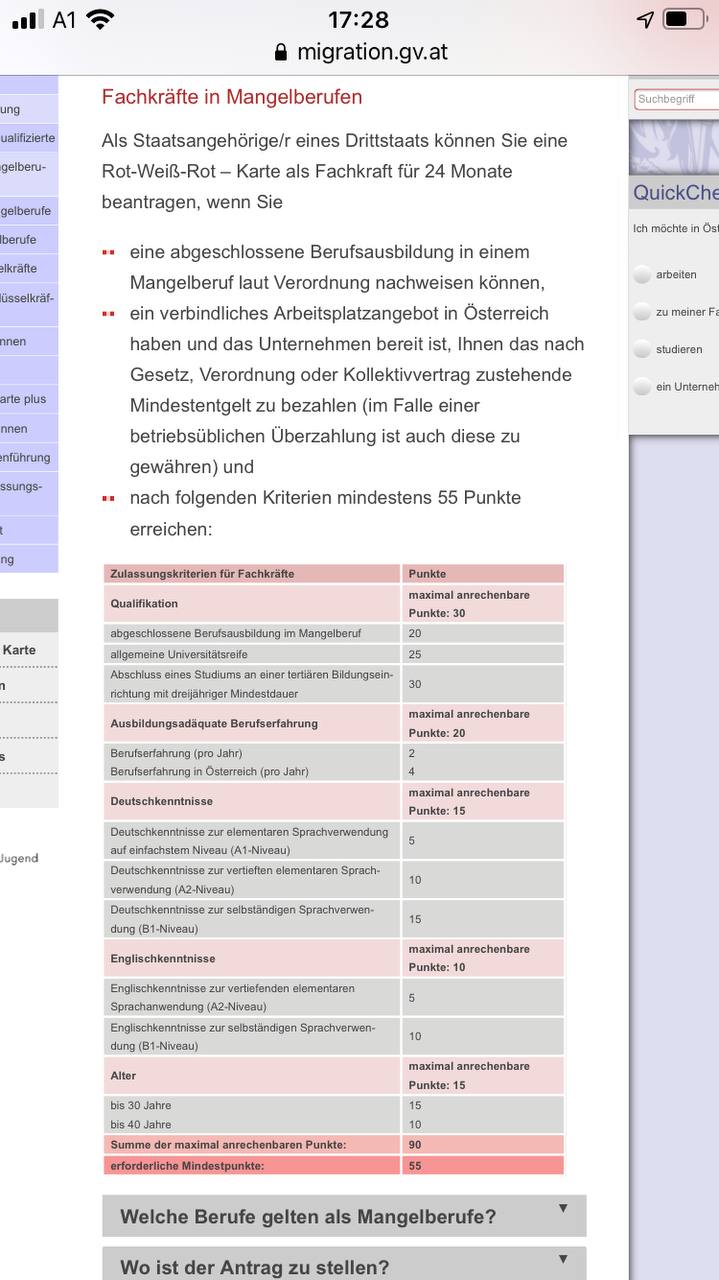Expand 'Wo ist der Antrag zu stellen?'

point(344,1265)
